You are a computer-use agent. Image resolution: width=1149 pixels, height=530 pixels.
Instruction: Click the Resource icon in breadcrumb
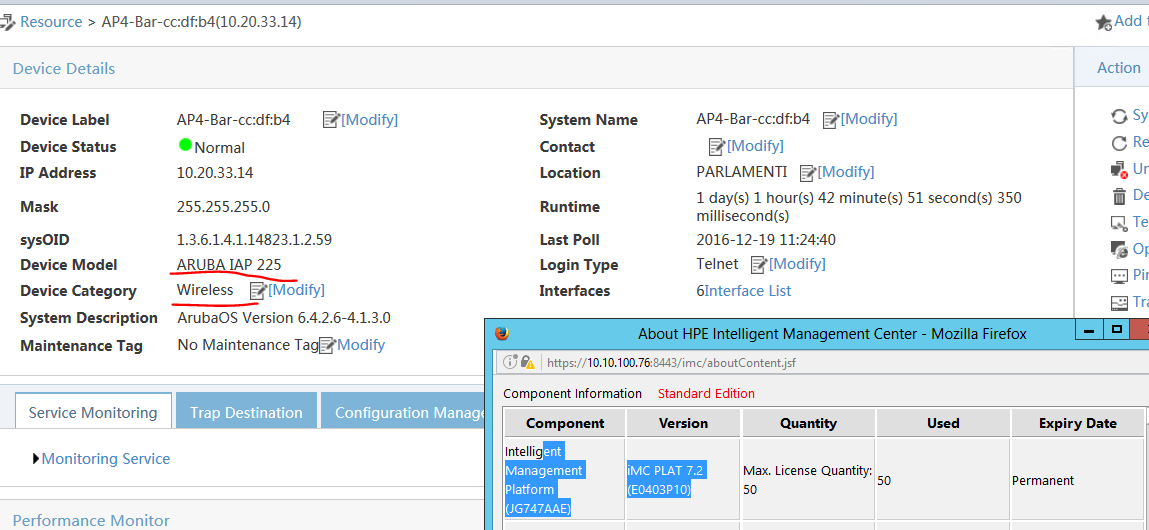coord(7,23)
